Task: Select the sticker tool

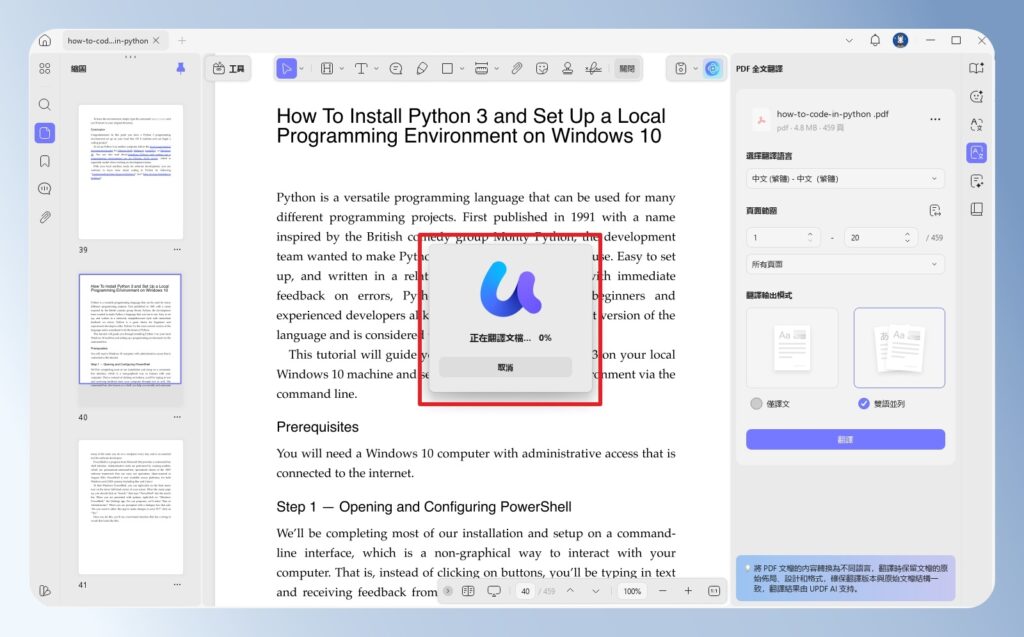Action: click(542, 69)
